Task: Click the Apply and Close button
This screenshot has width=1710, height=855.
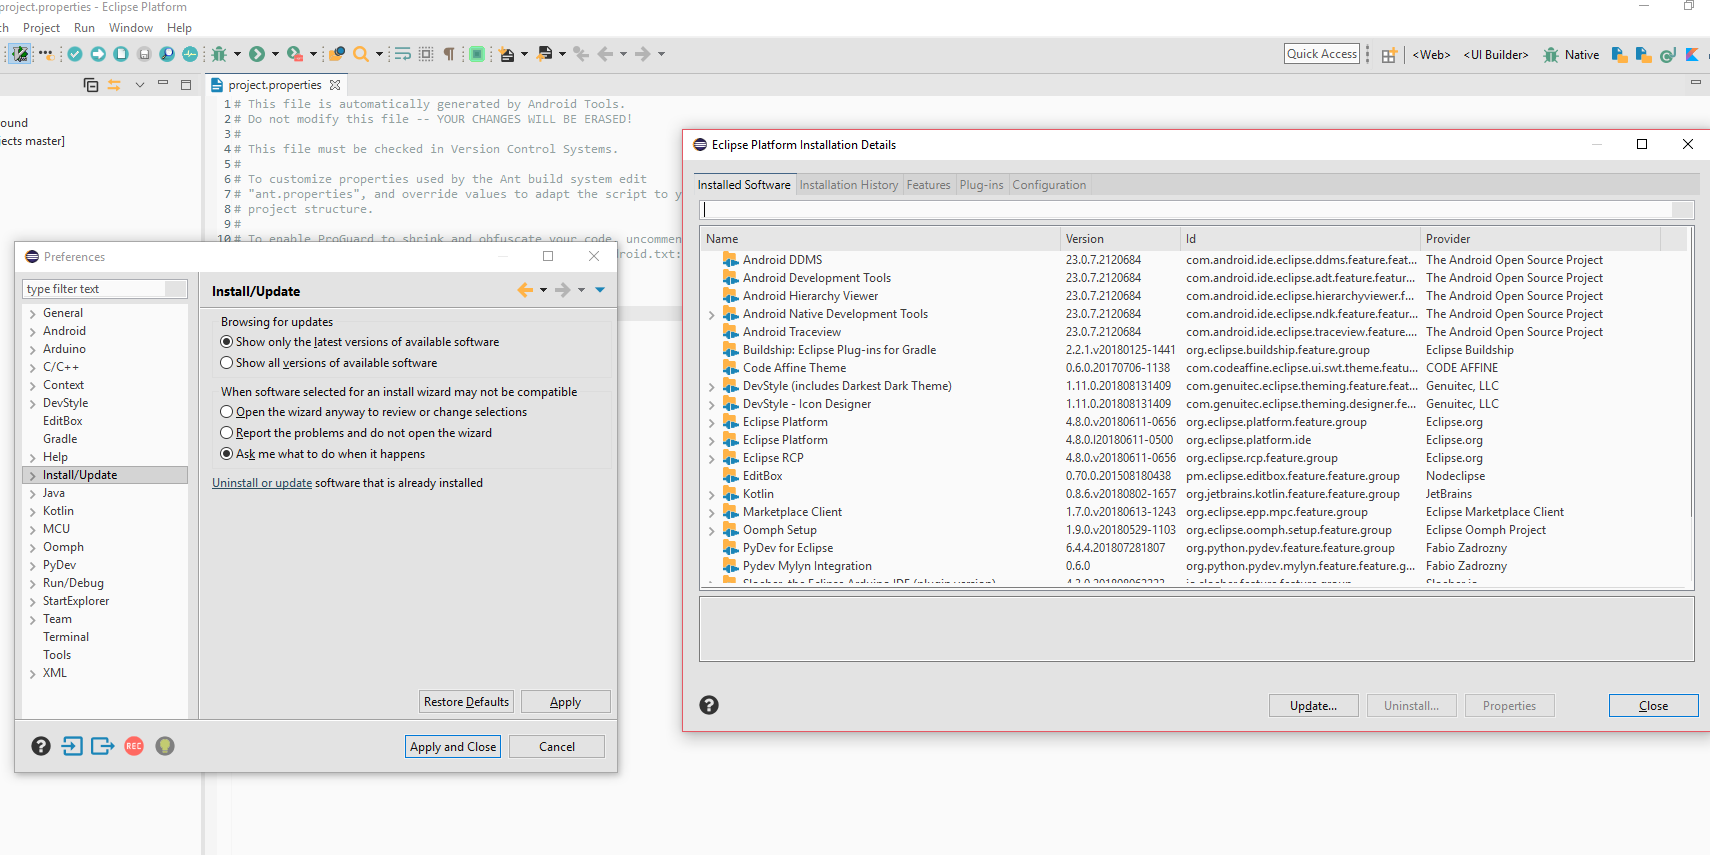Action: pyautogui.click(x=453, y=747)
